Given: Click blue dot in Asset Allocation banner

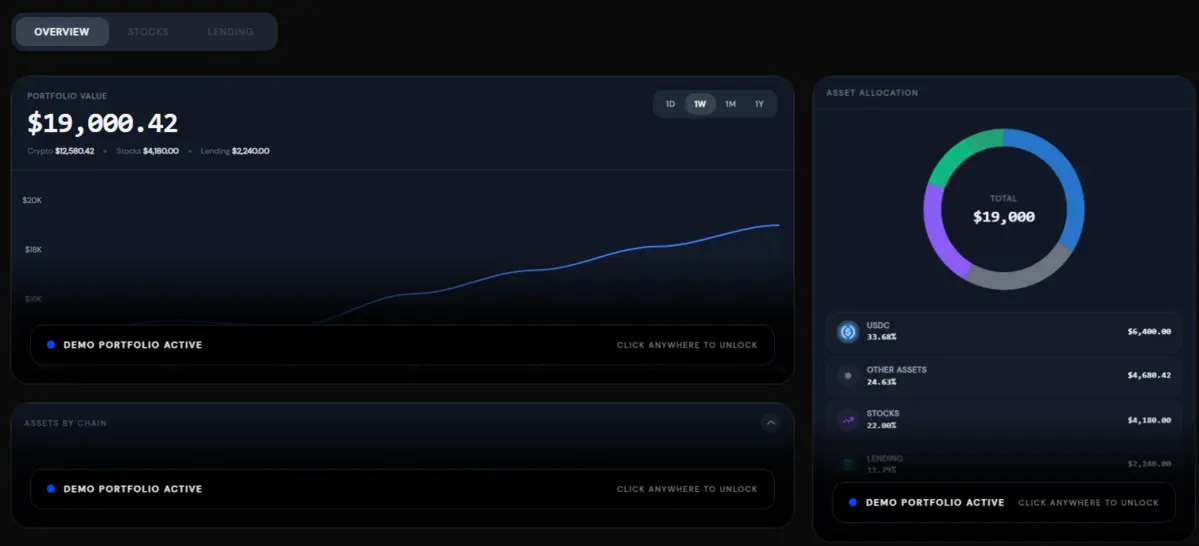Looking at the screenshot, I should (x=853, y=502).
